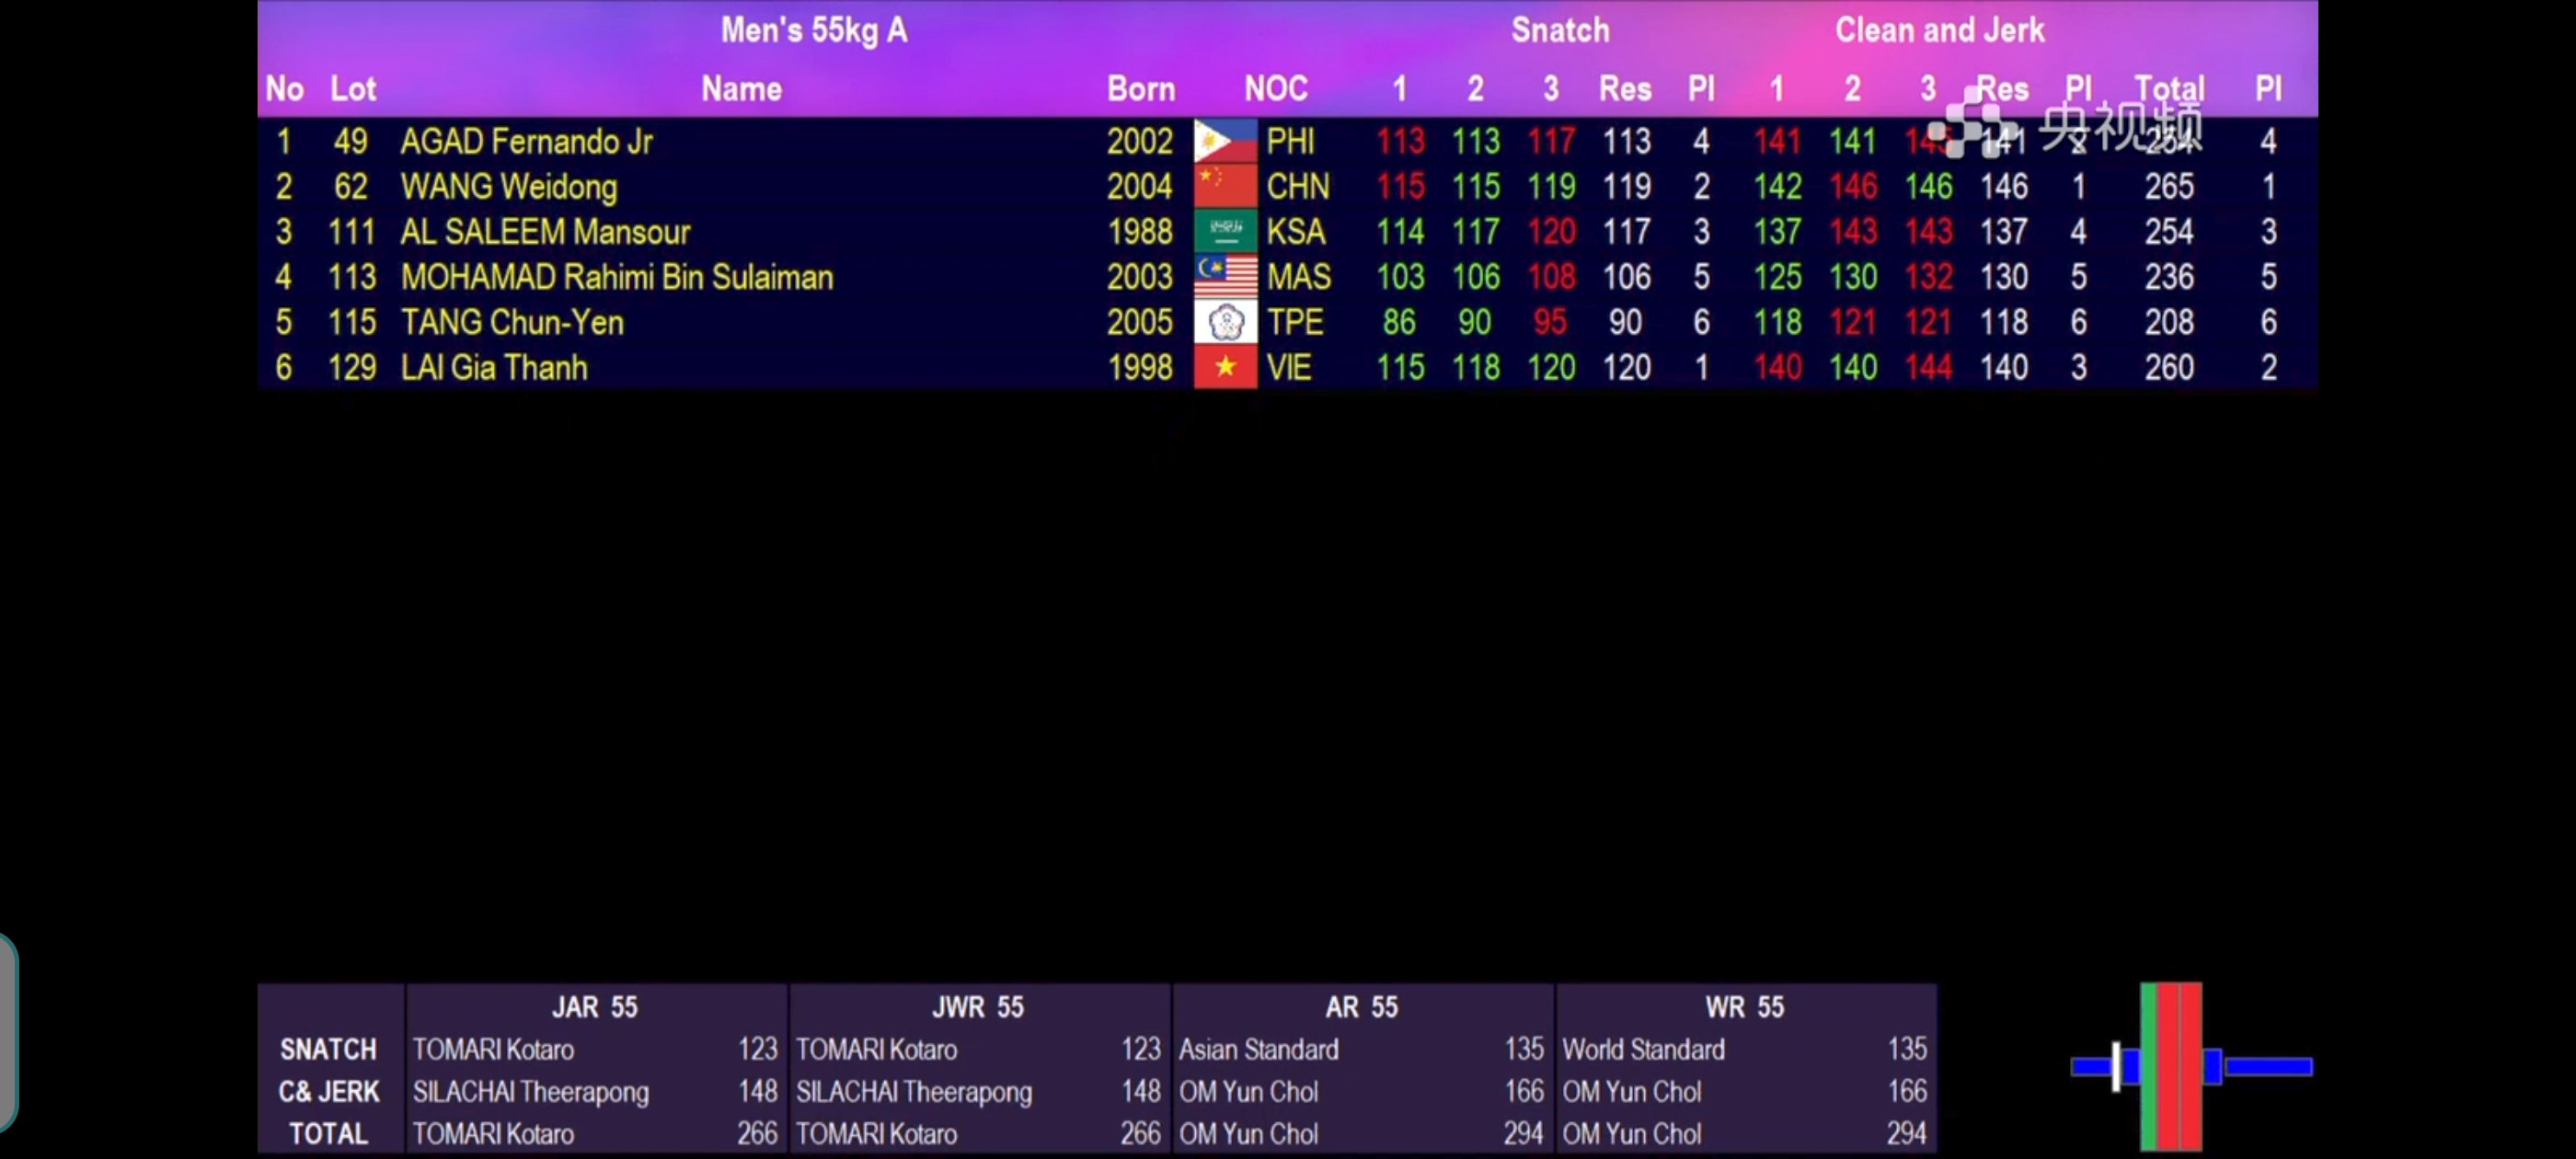This screenshot has width=2576, height=1159.
Task: Click athlete name WANG Weidong
Action: tap(508, 187)
